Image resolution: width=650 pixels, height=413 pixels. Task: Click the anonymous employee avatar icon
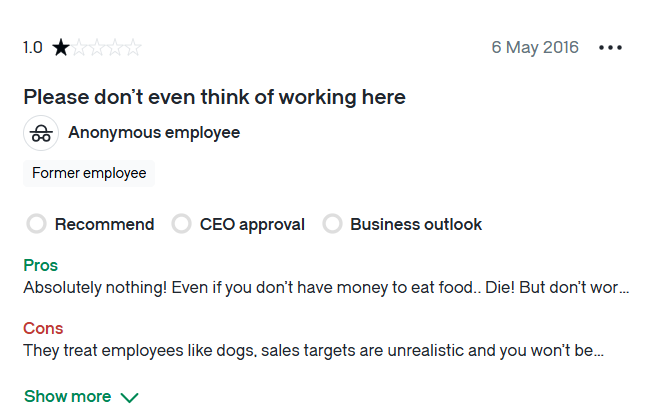coord(41,133)
